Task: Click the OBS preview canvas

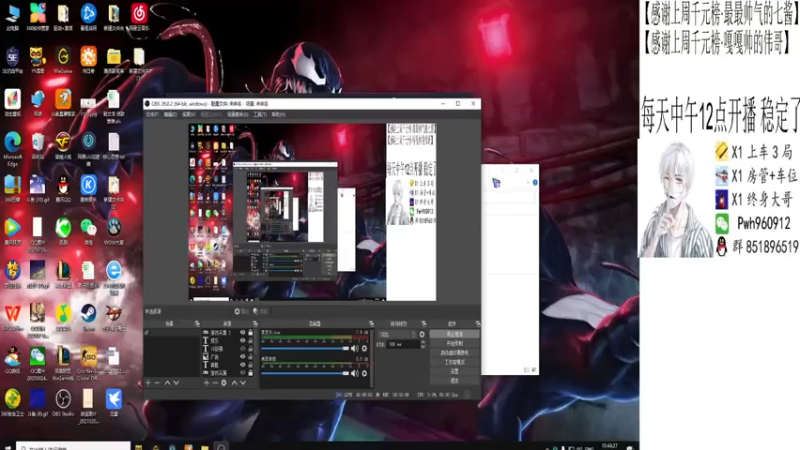Action: tap(312, 212)
